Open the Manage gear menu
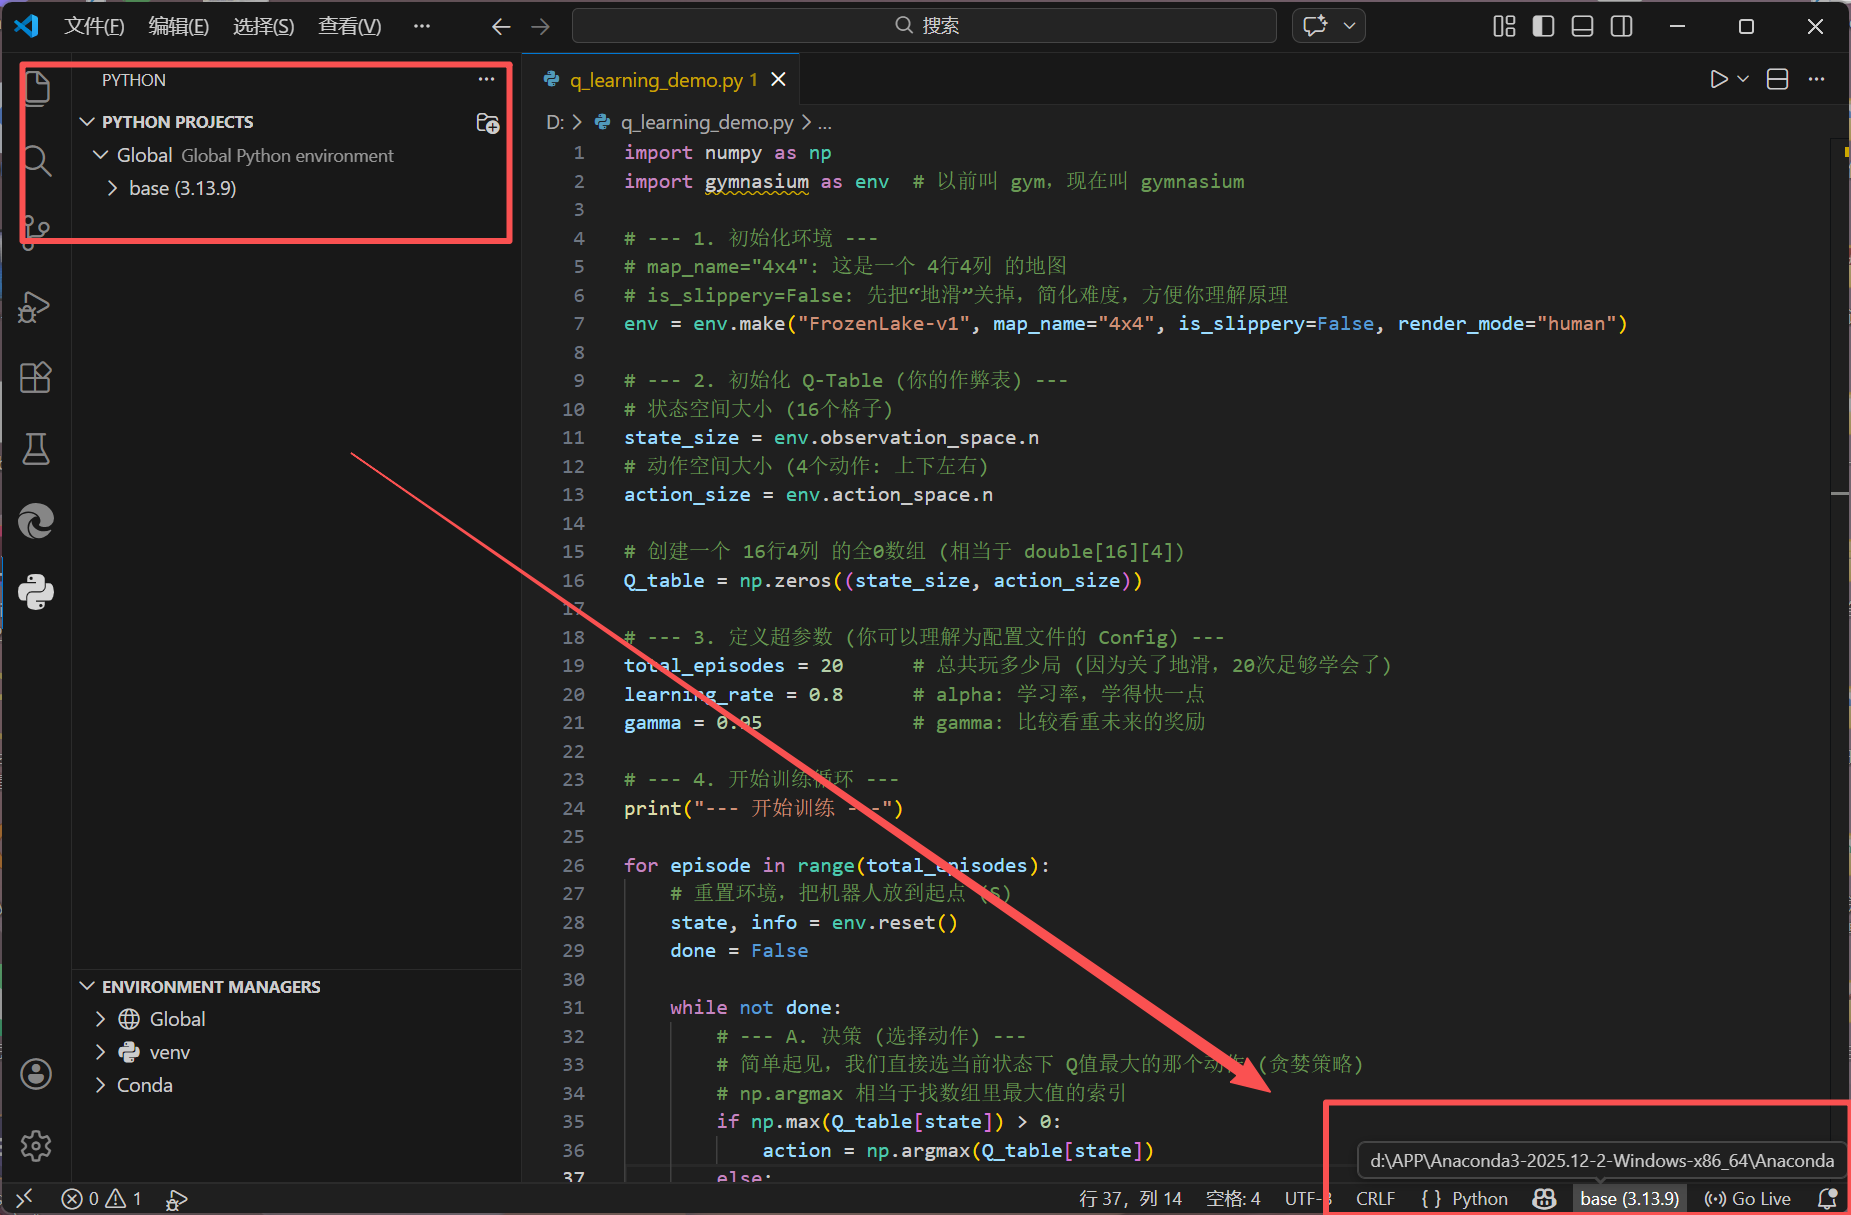The height and width of the screenshot is (1215, 1851). pos(36,1146)
